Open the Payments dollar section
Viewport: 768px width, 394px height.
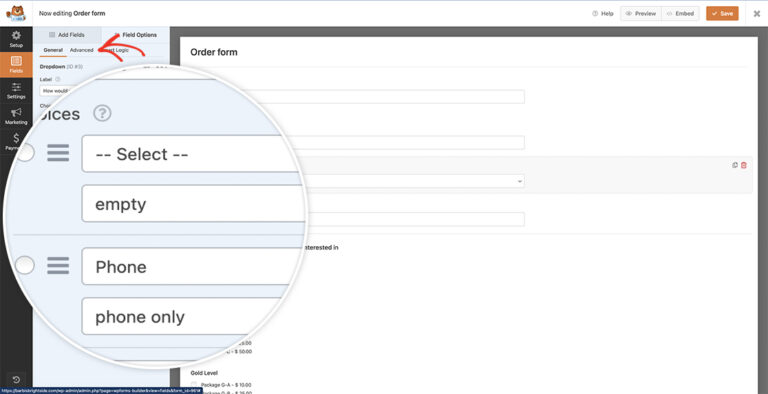[16, 141]
